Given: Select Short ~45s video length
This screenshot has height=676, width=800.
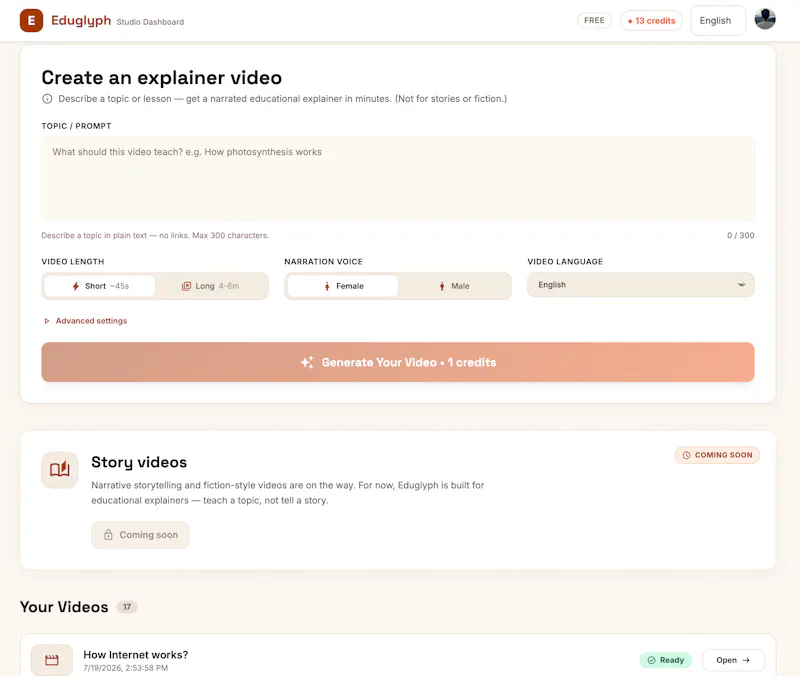Looking at the screenshot, I should [100, 286].
